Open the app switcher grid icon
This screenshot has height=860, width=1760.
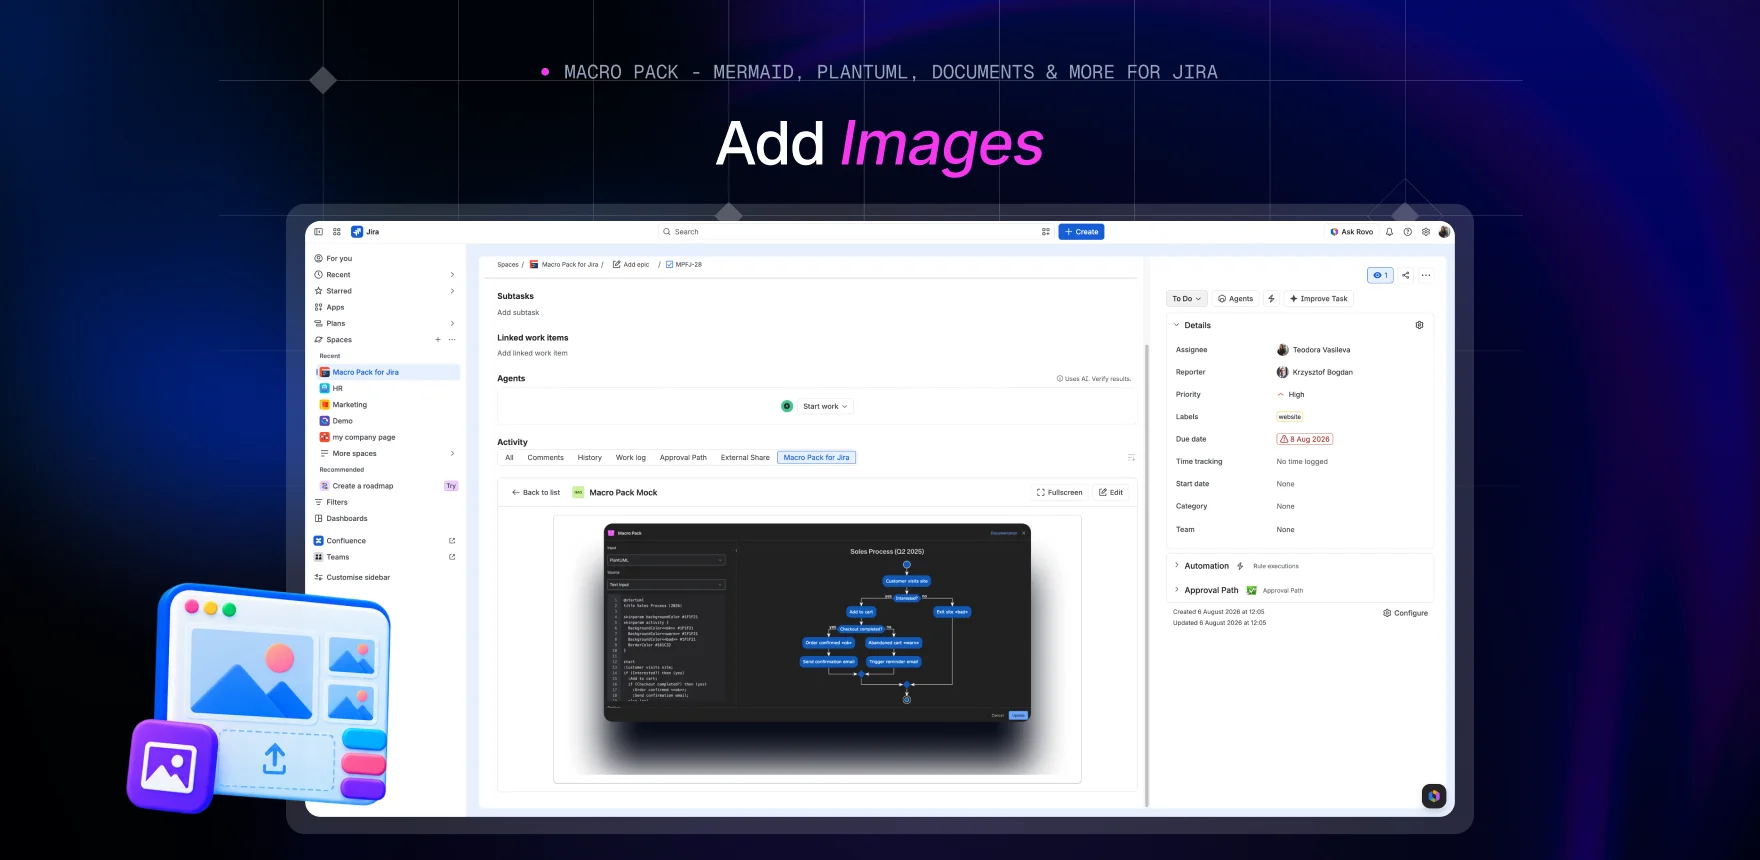(x=337, y=232)
